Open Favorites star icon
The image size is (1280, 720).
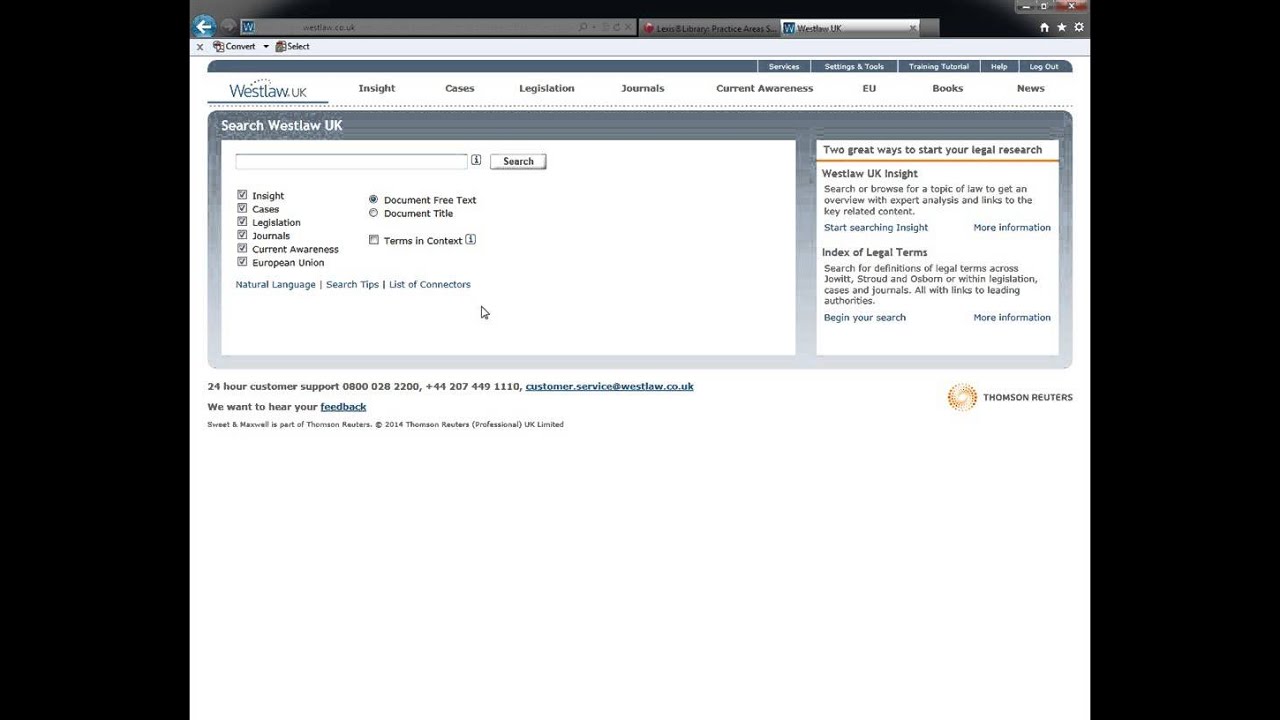pyautogui.click(x=1061, y=27)
